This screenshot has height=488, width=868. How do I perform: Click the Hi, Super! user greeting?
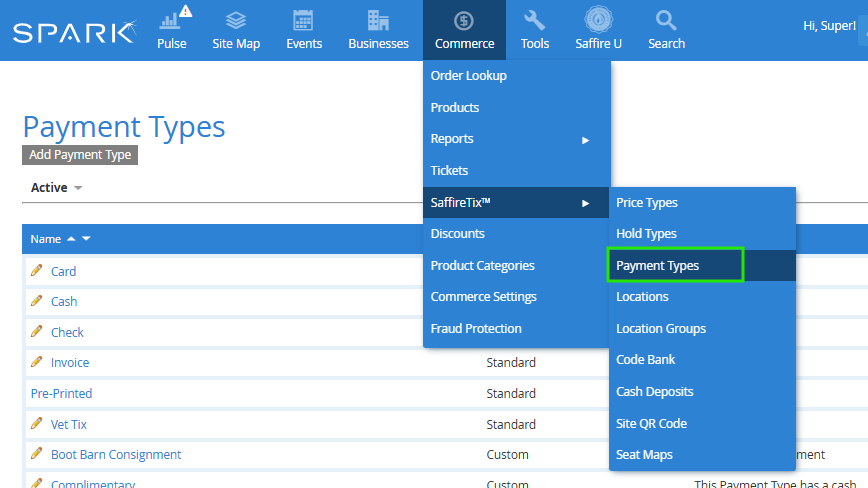click(x=829, y=25)
